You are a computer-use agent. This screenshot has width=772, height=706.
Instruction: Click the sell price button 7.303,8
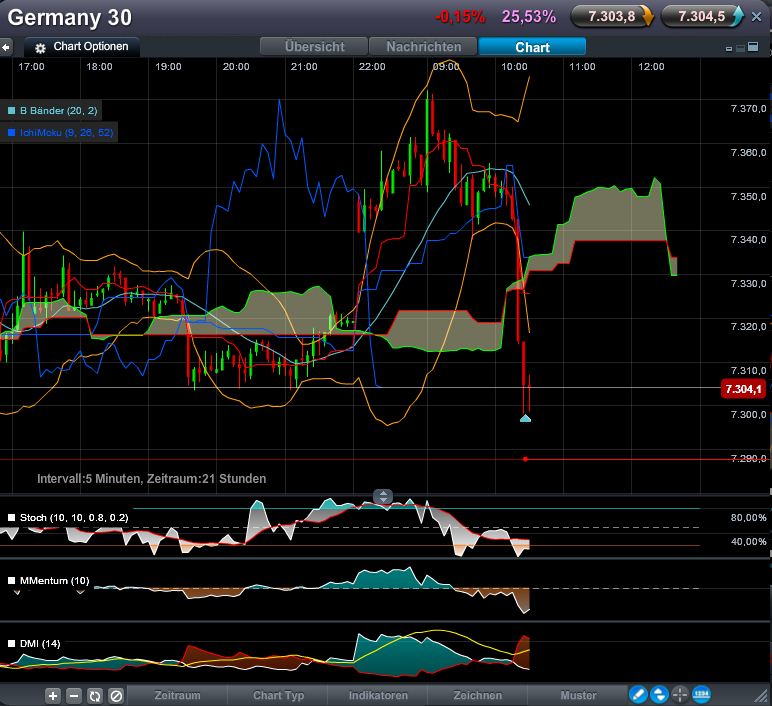click(610, 16)
